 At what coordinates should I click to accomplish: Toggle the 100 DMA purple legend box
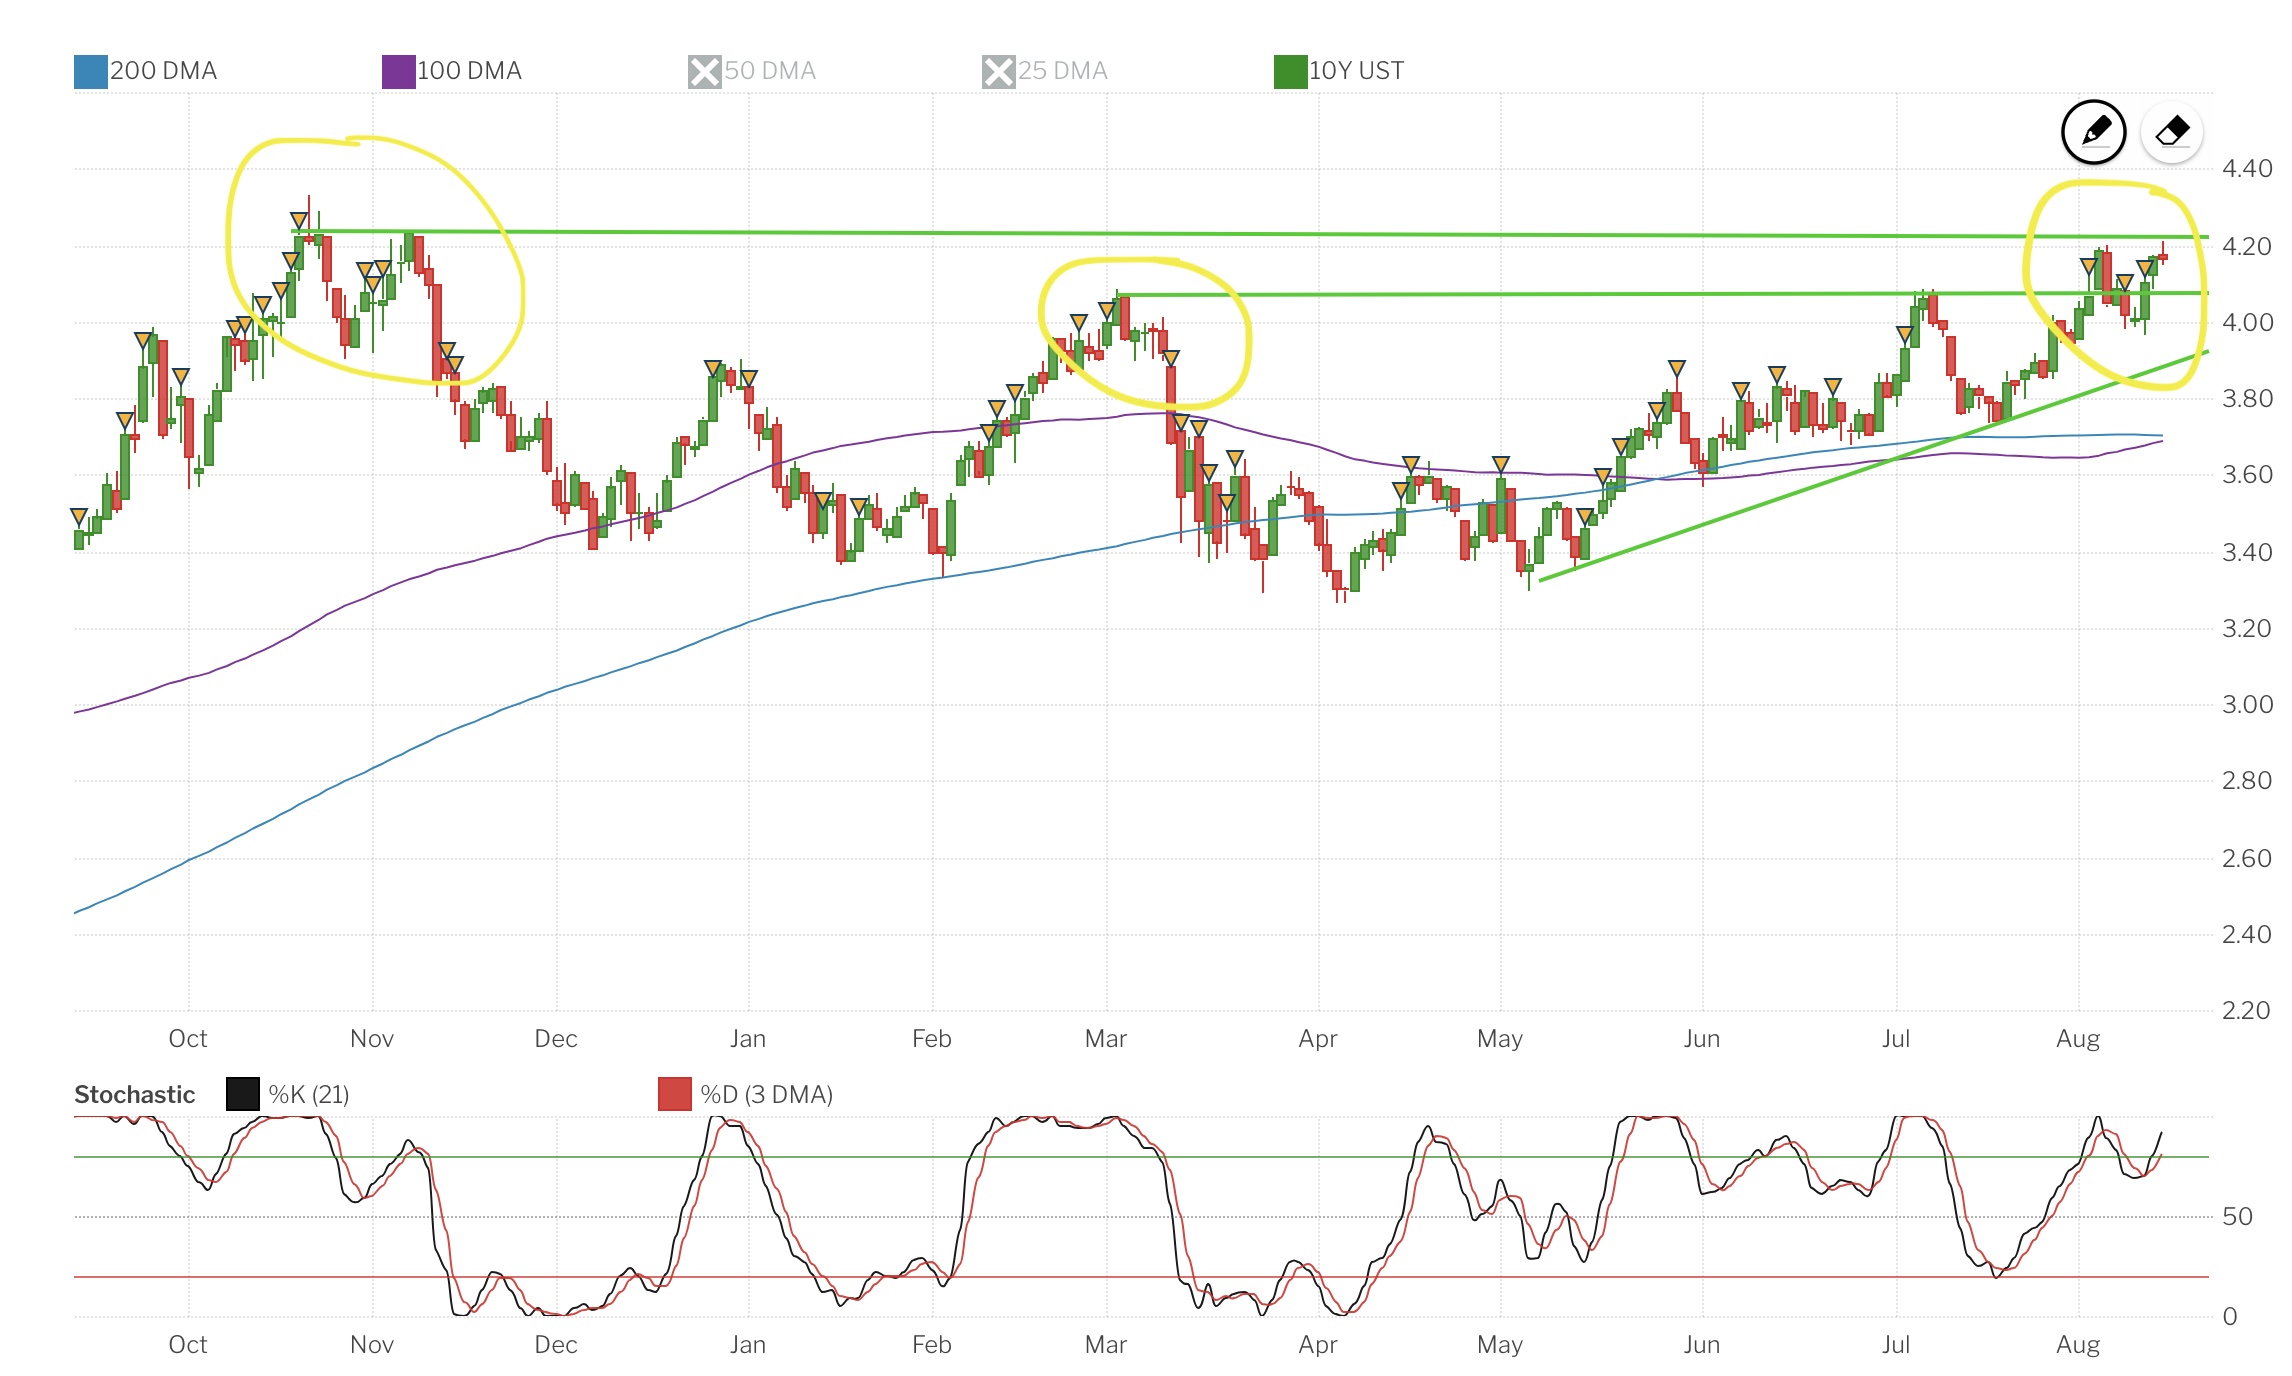click(399, 72)
